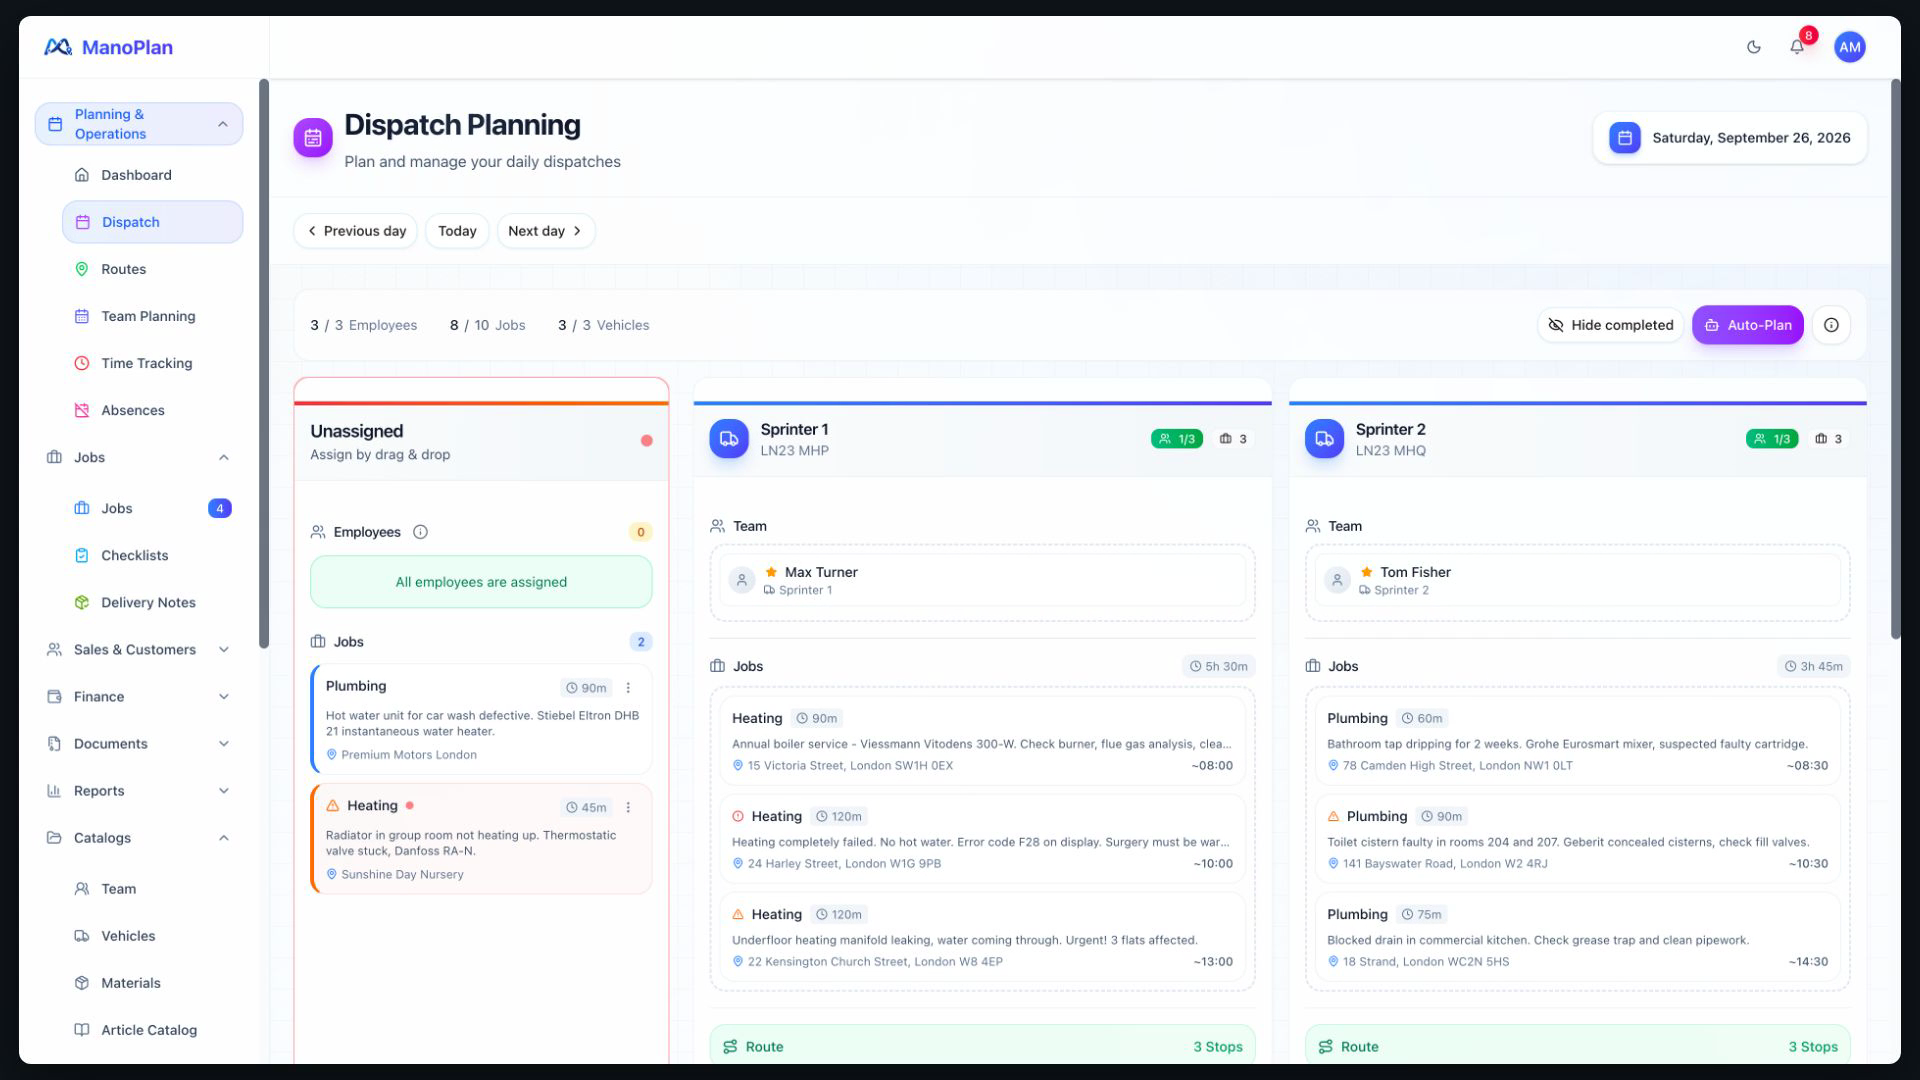
Task: Open Routes in the sidebar
Action: [152, 269]
